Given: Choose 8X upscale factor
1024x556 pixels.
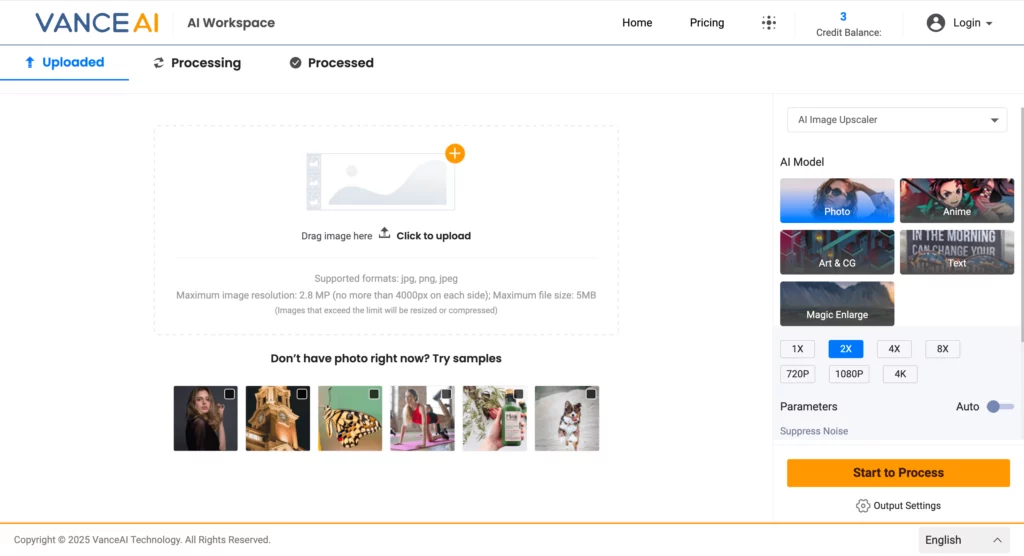Looking at the screenshot, I should tap(942, 349).
